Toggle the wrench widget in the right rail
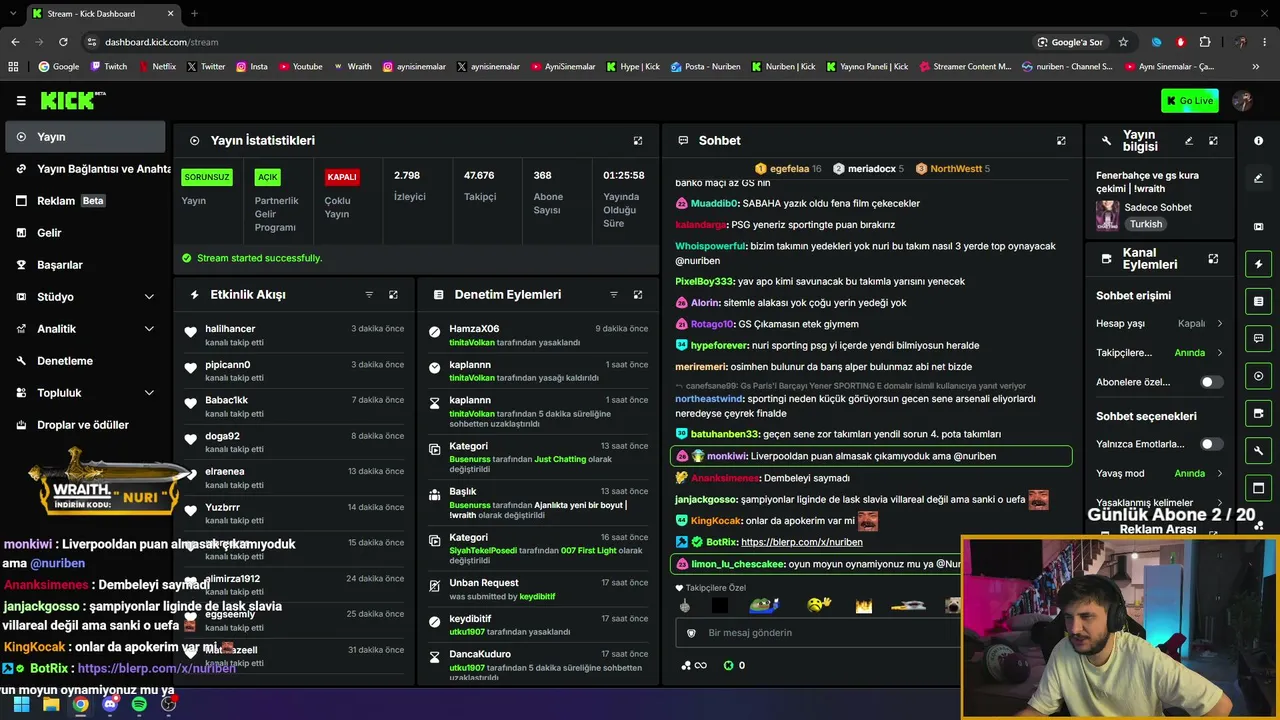The width and height of the screenshot is (1280, 720). point(1259,451)
